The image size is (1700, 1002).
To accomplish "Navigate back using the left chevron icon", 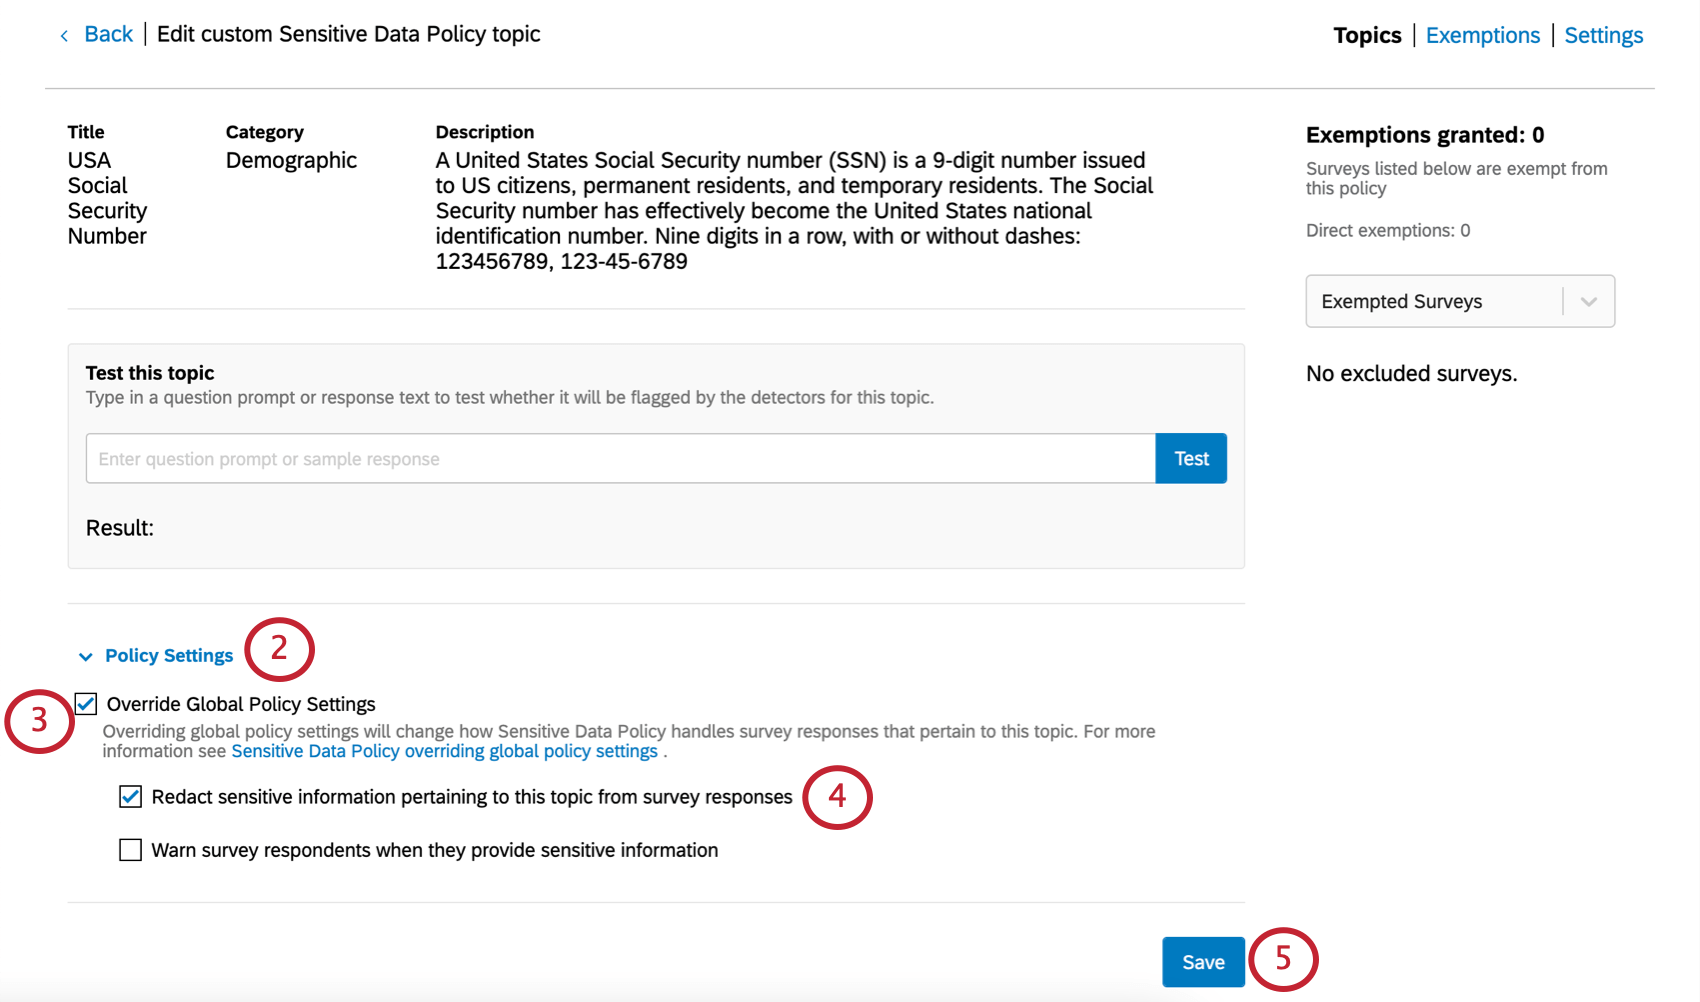I will [63, 34].
